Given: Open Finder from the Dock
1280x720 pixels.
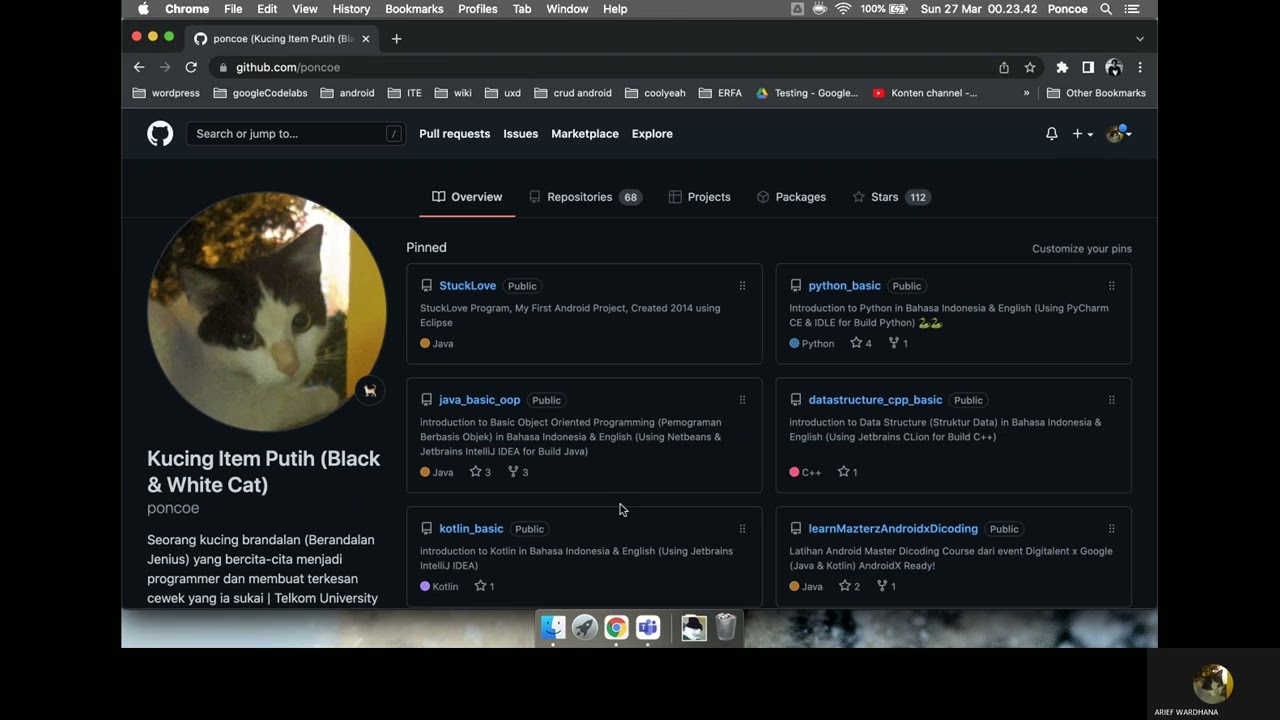Looking at the screenshot, I should tap(553, 627).
